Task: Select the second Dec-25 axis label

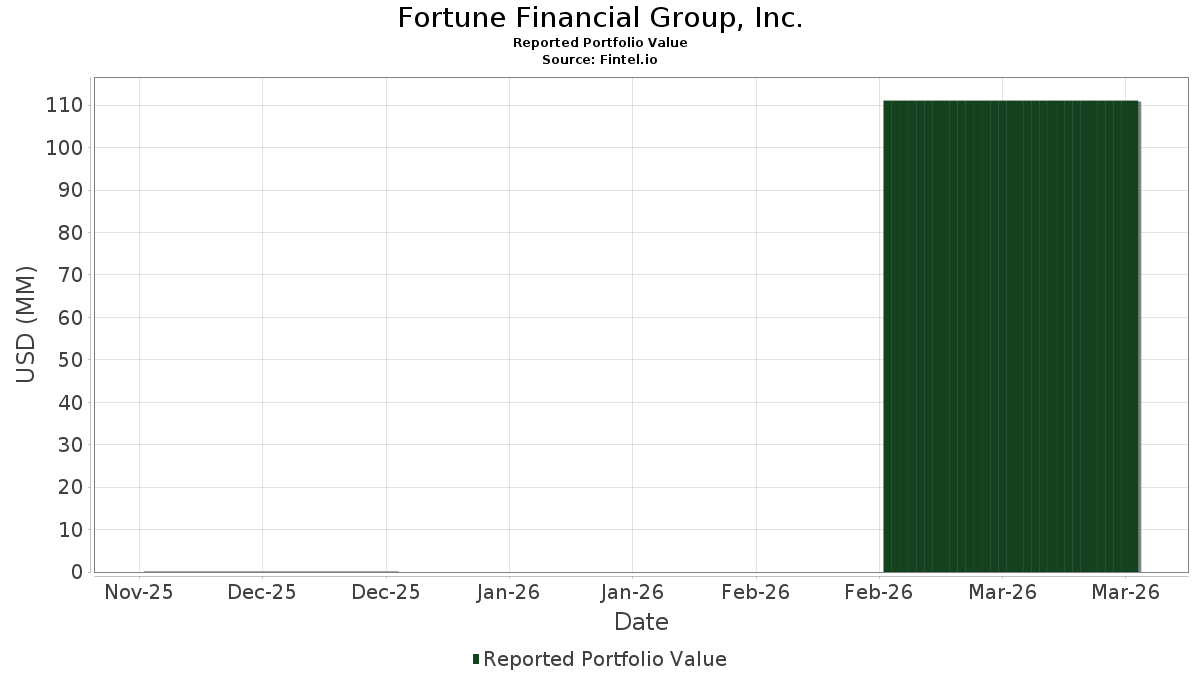Action: tap(386, 592)
